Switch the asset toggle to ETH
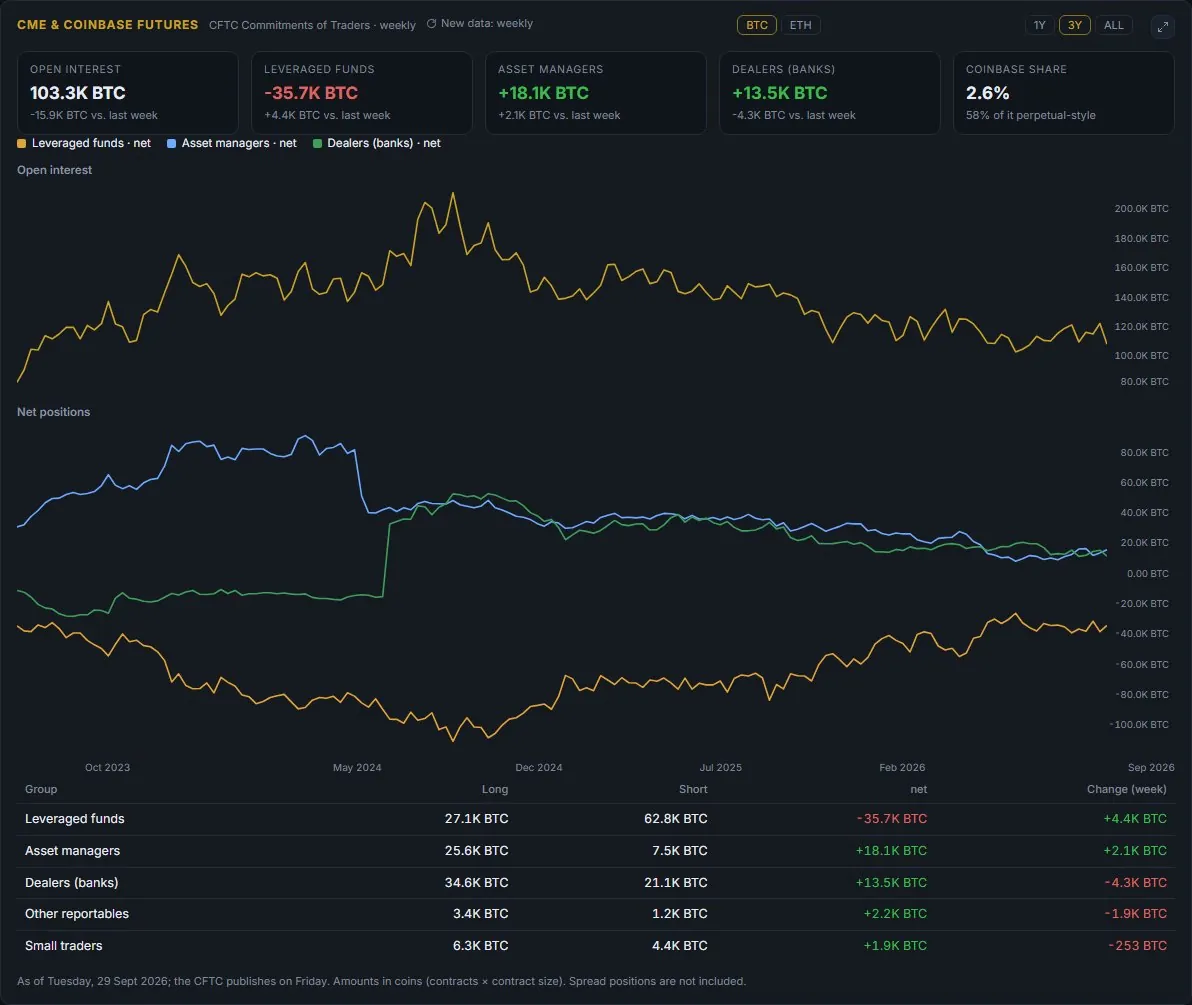The height and width of the screenshot is (1005, 1192). coord(800,25)
